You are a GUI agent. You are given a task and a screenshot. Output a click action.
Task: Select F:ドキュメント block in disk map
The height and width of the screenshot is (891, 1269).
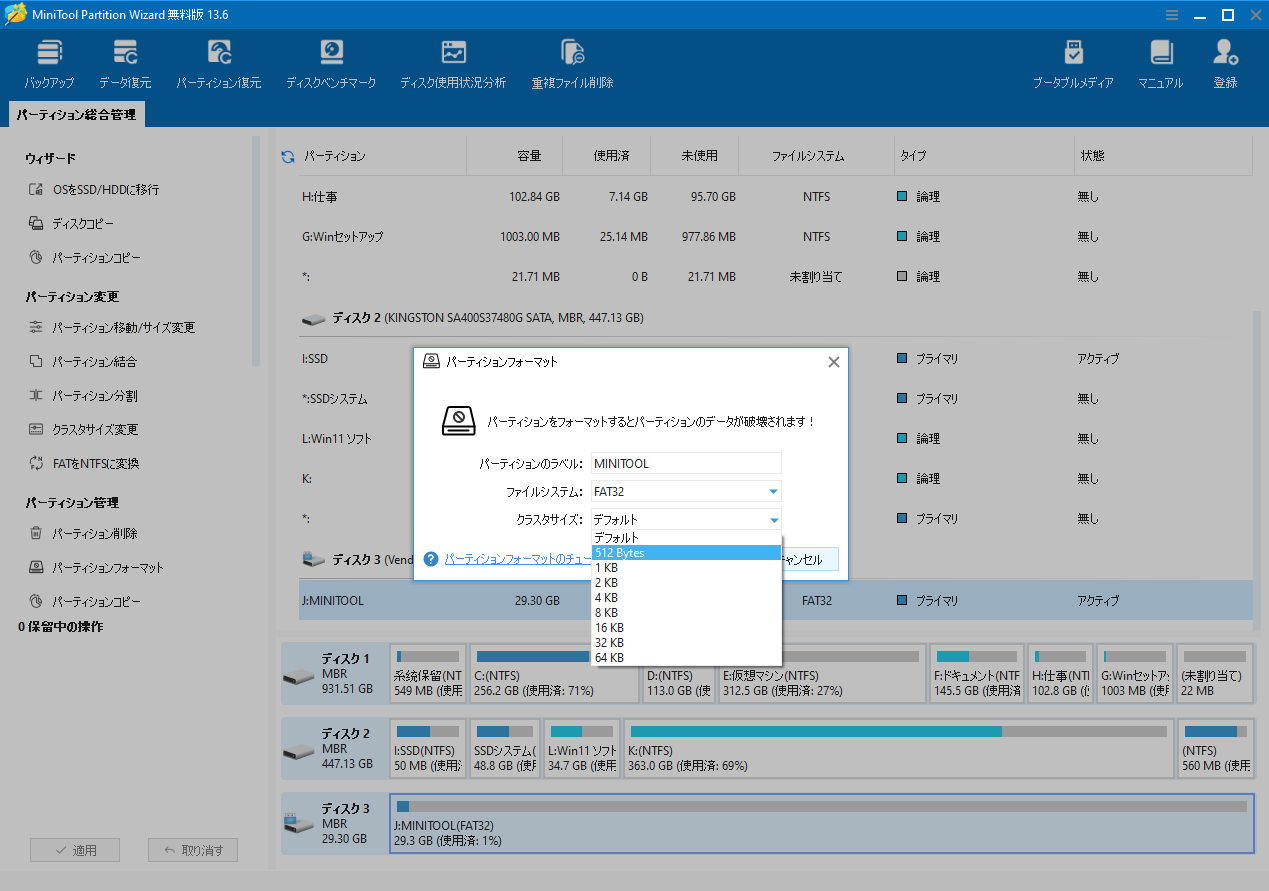[x=977, y=674]
